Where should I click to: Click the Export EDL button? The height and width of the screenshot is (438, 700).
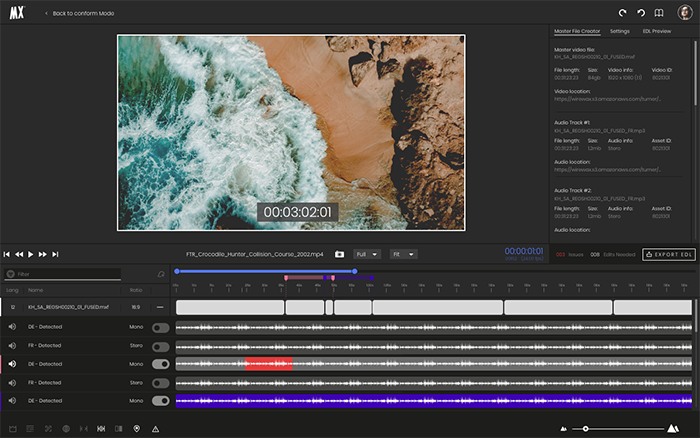tap(668, 254)
